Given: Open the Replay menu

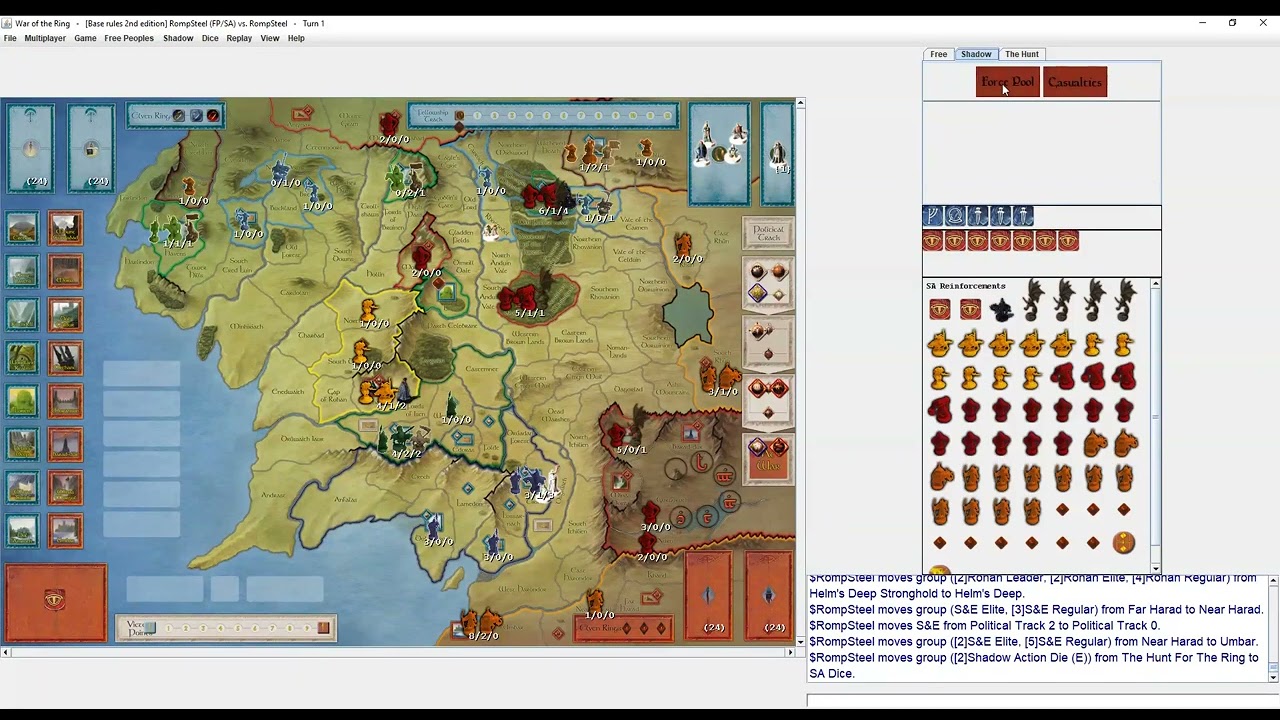Looking at the screenshot, I should click(239, 38).
